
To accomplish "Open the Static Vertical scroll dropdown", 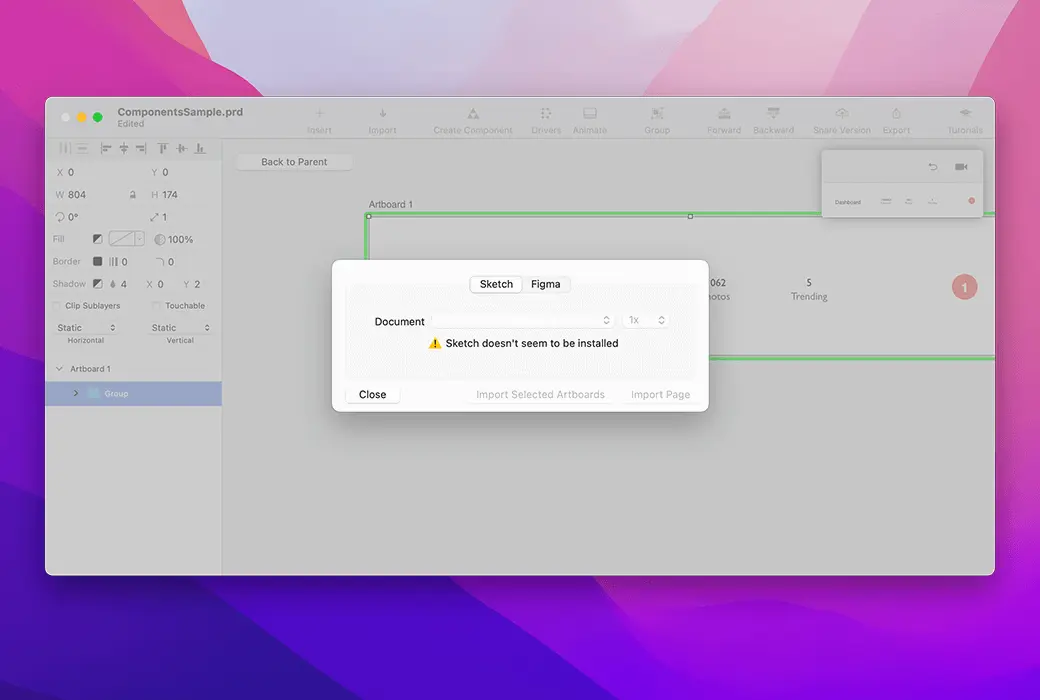I will point(180,328).
